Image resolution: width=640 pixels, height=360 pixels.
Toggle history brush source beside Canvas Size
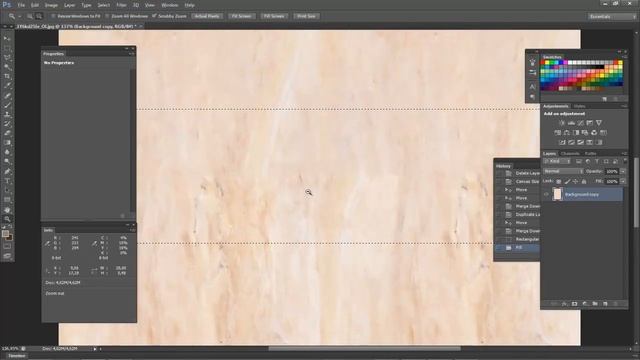tap(499, 181)
